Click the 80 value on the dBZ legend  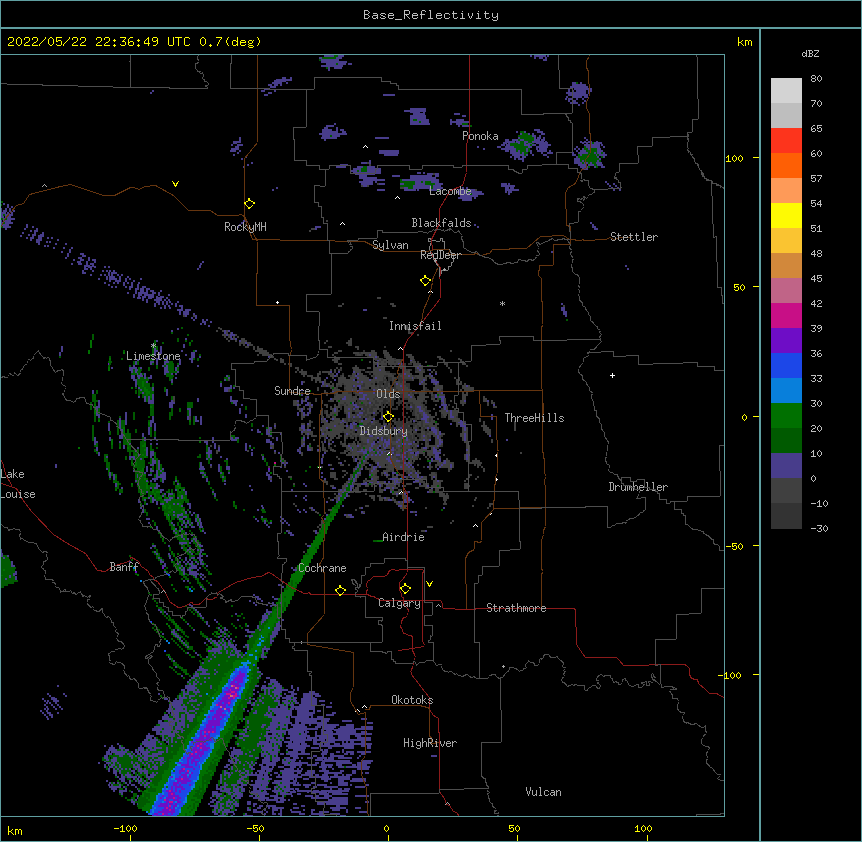tap(816, 79)
